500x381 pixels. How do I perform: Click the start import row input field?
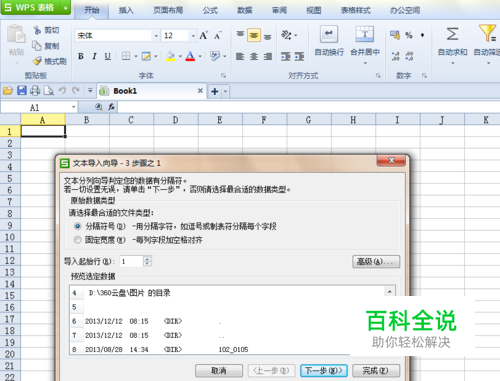tap(132, 261)
